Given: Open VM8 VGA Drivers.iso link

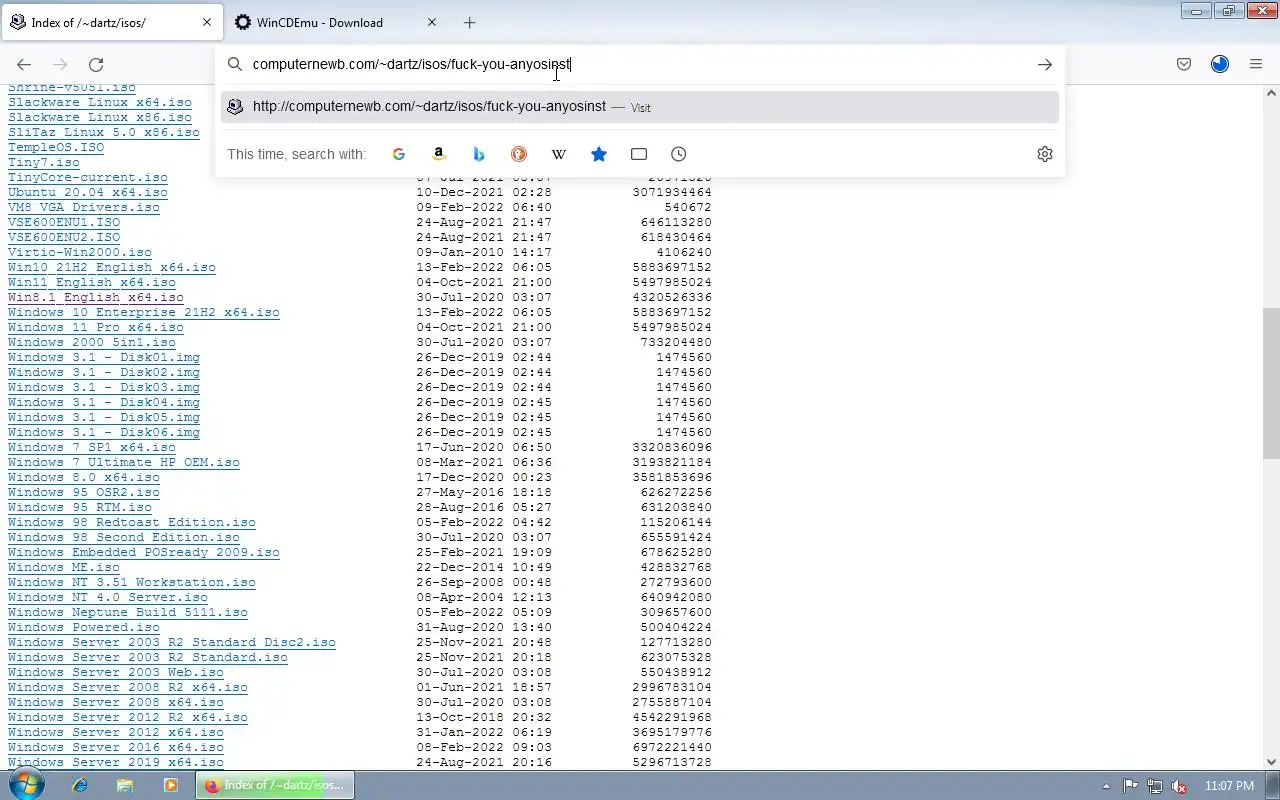Looking at the screenshot, I should [x=84, y=207].
